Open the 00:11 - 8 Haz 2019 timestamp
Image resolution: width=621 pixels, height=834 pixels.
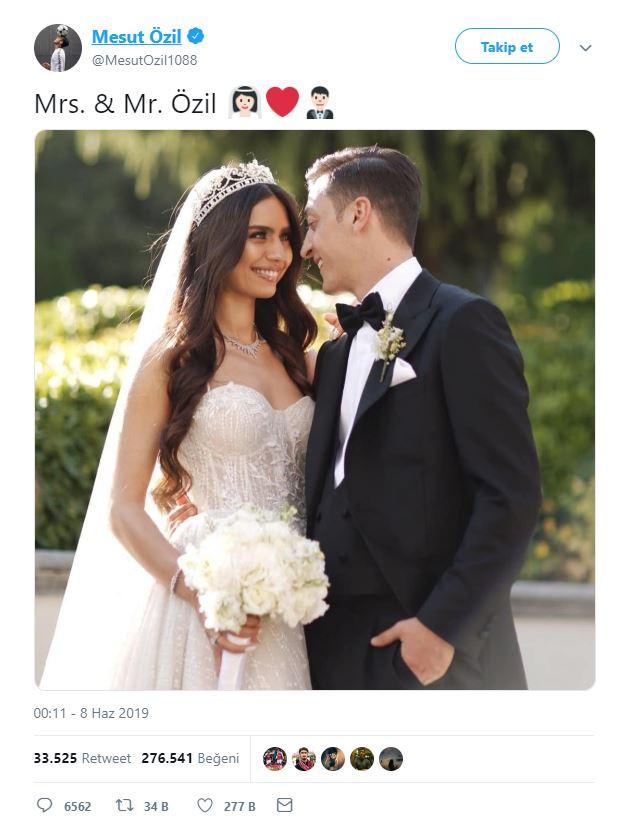coord(91,713)
